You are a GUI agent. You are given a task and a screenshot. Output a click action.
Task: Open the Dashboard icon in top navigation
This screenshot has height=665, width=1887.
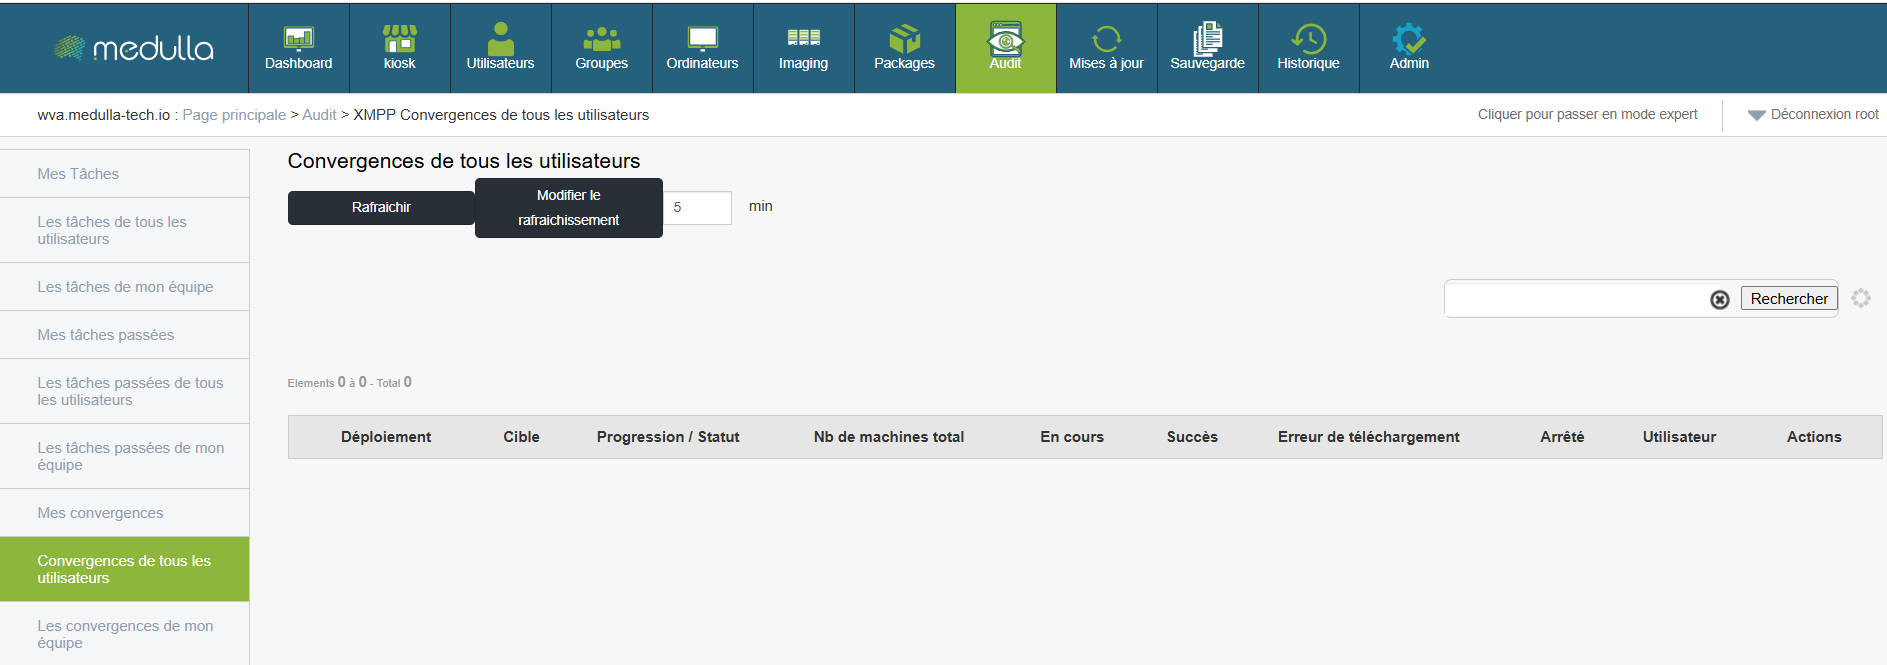(298, 39)
